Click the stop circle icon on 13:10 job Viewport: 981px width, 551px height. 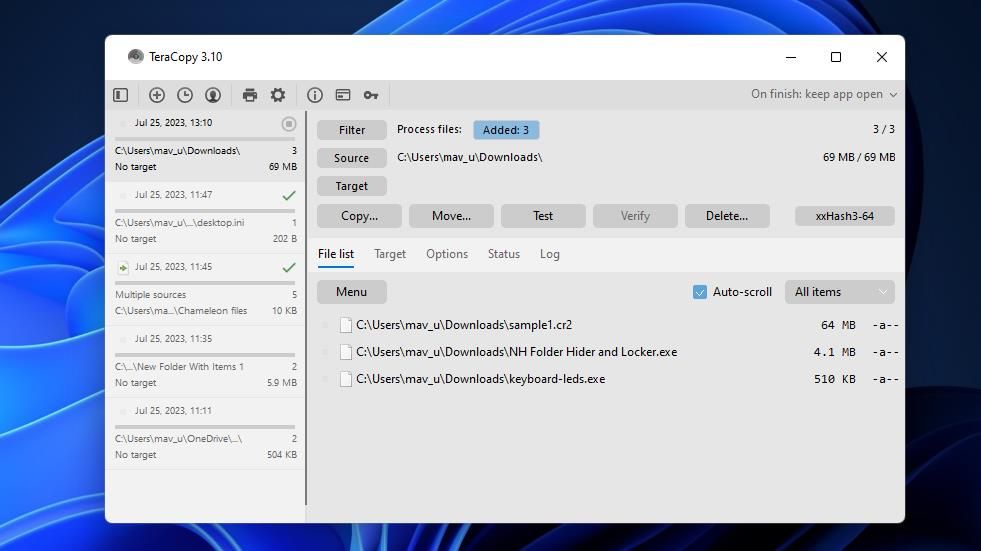288,124
